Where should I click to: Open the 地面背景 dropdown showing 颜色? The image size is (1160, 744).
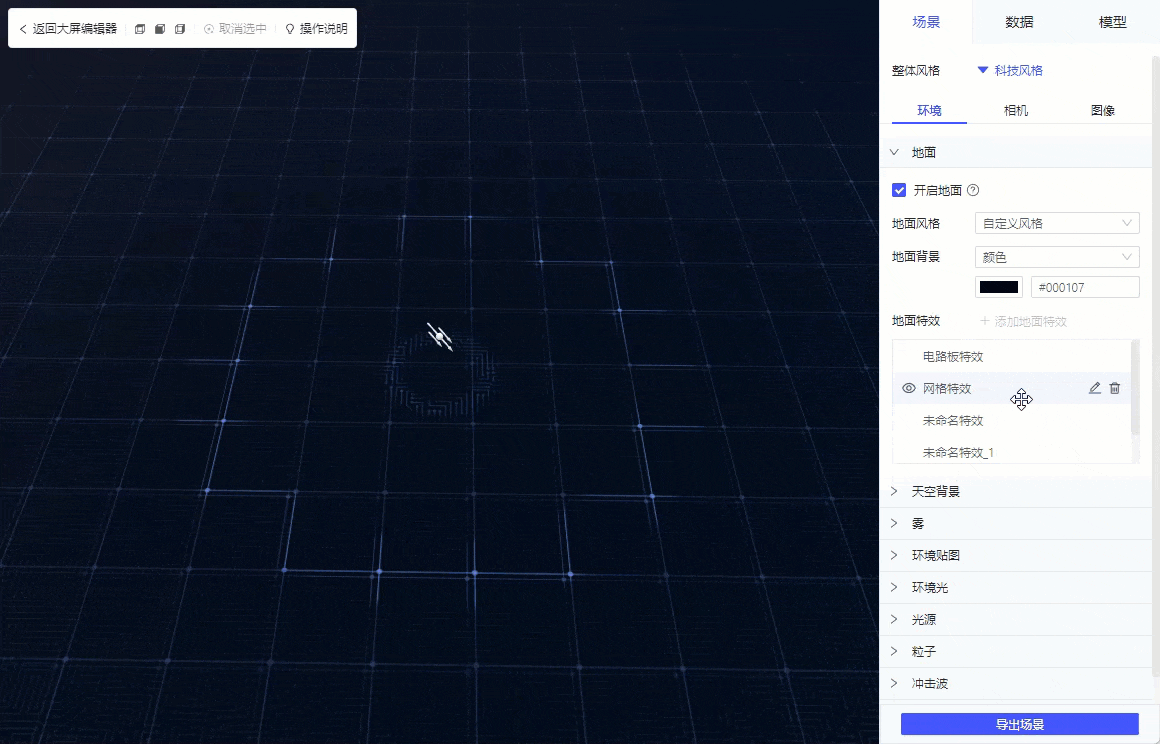[1057, 257]
